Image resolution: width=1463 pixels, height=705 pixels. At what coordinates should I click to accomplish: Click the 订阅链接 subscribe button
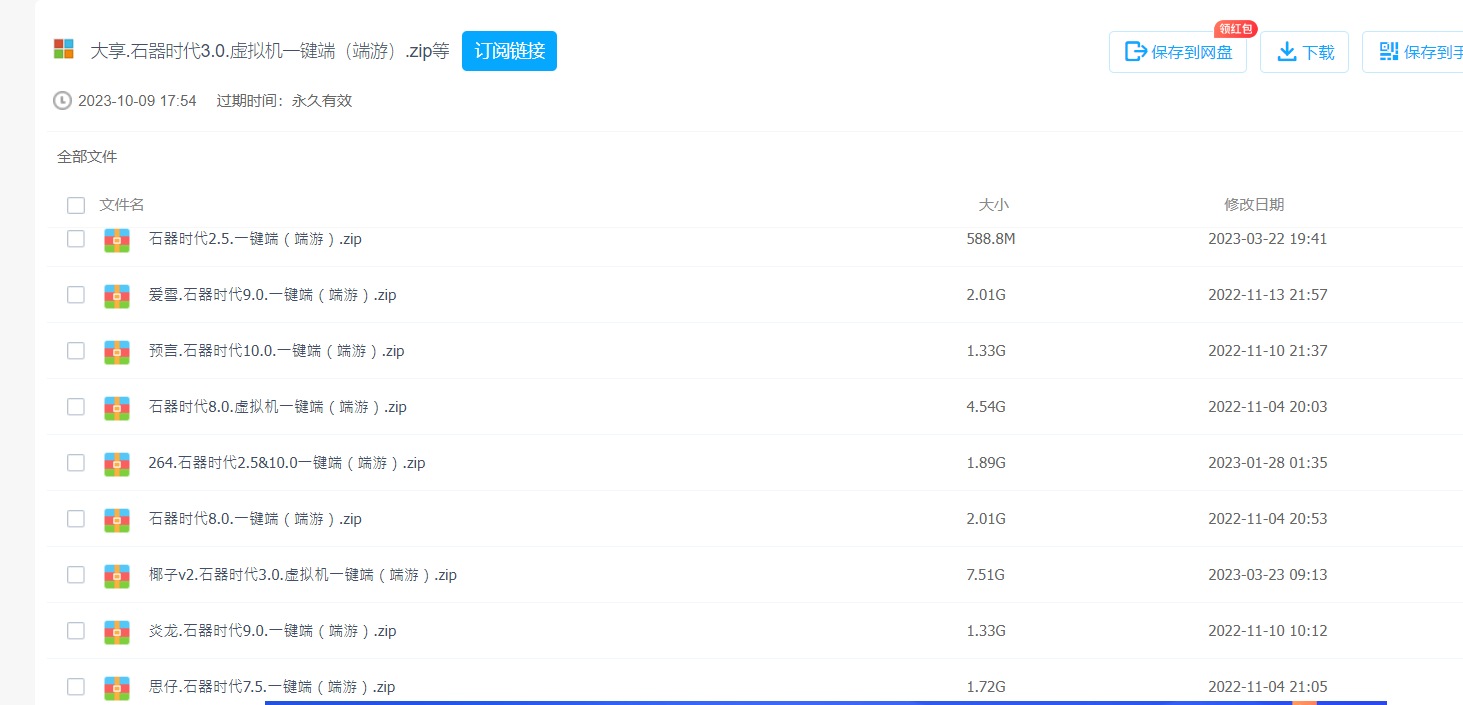509,51
